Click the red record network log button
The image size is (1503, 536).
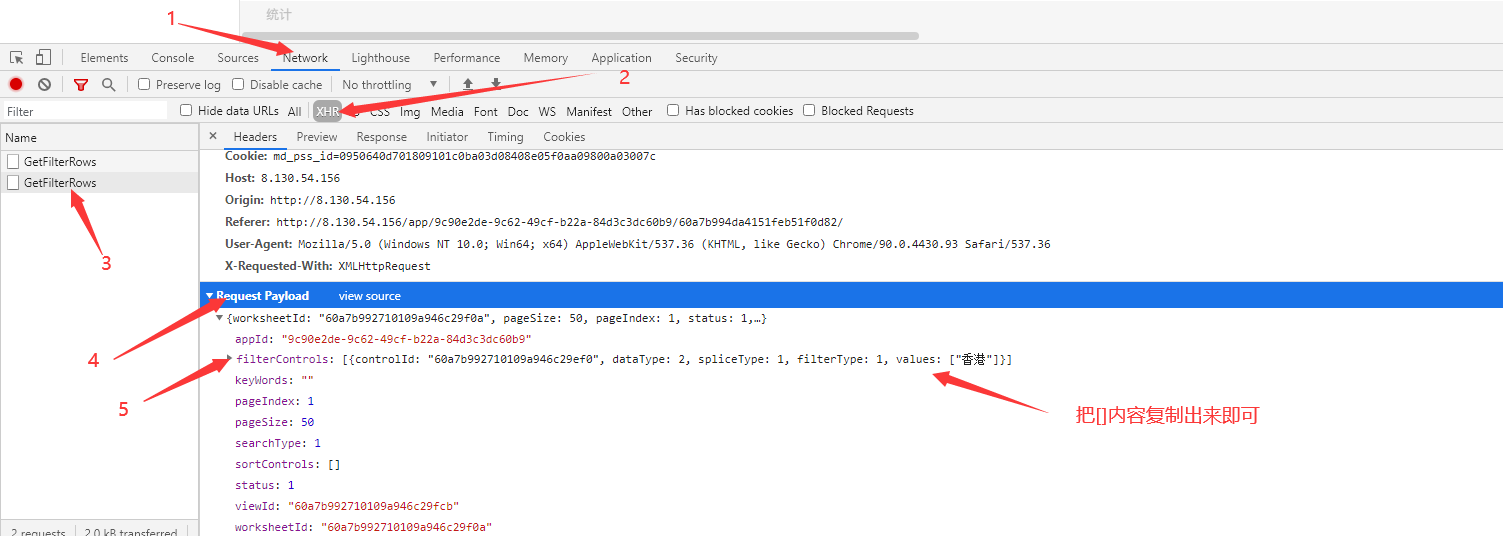16,85
